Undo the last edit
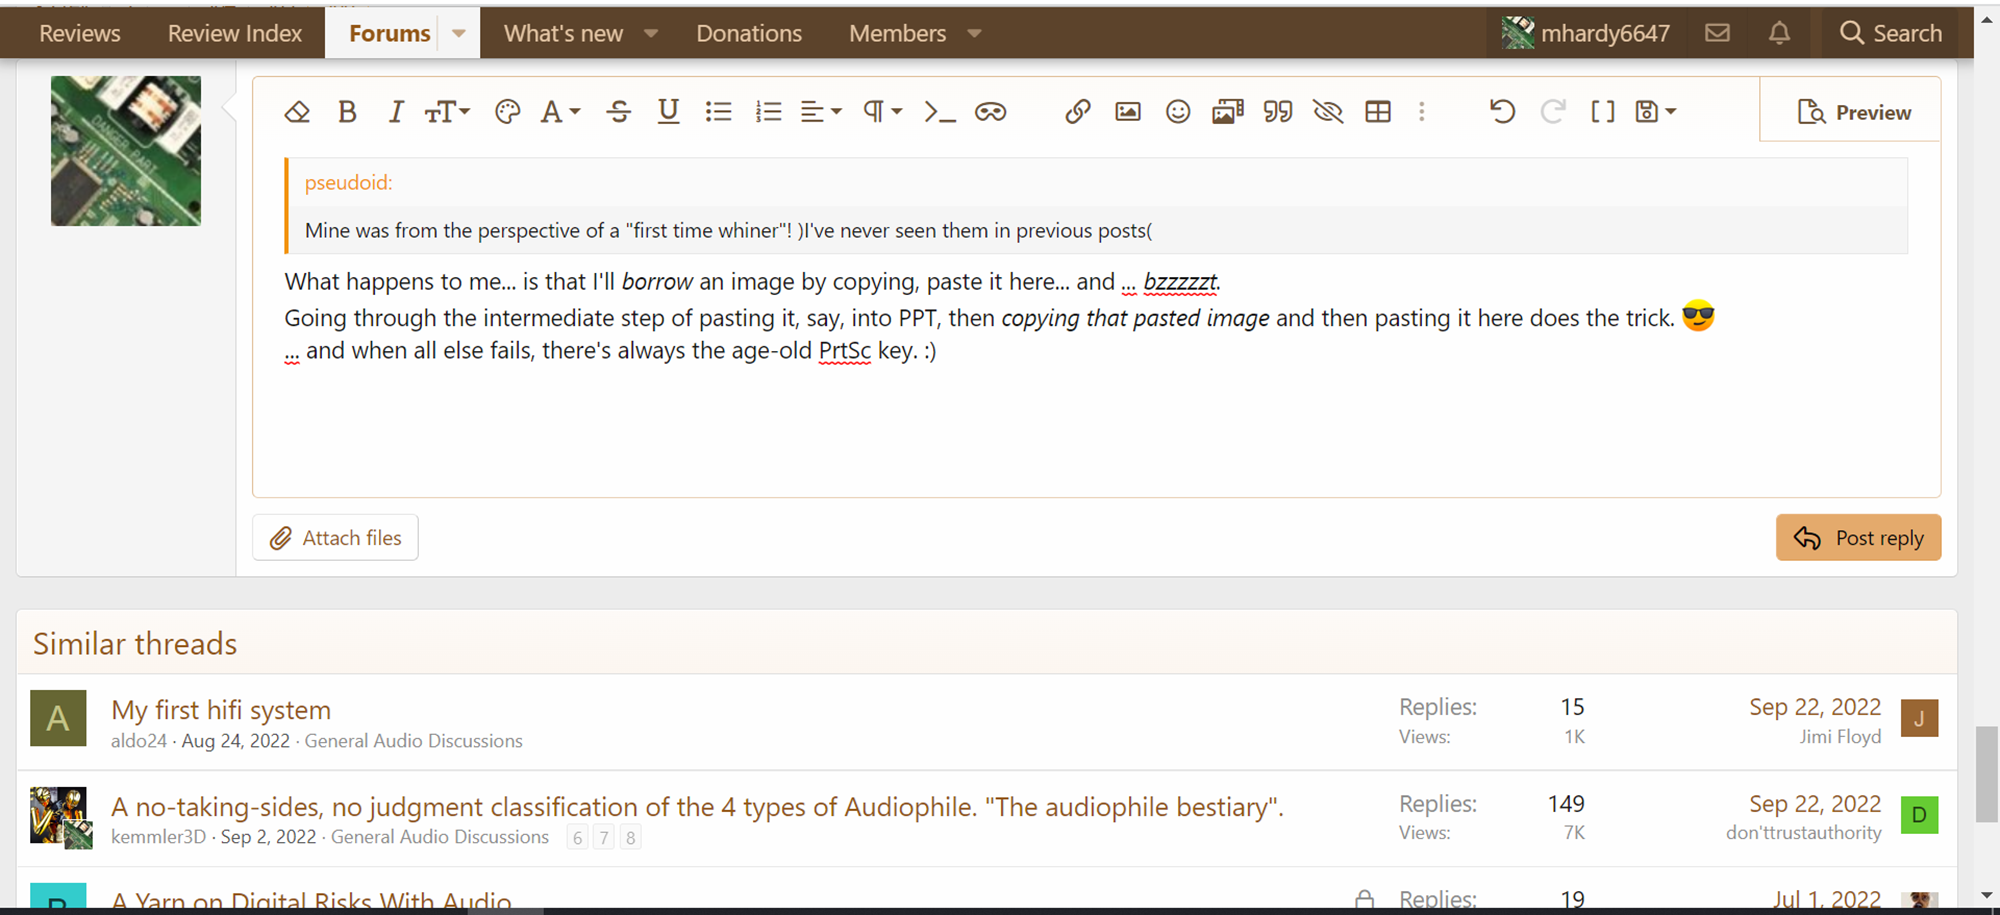Image resolution: width=2000 pixels, height=915 pixels. click(1502, 112)
